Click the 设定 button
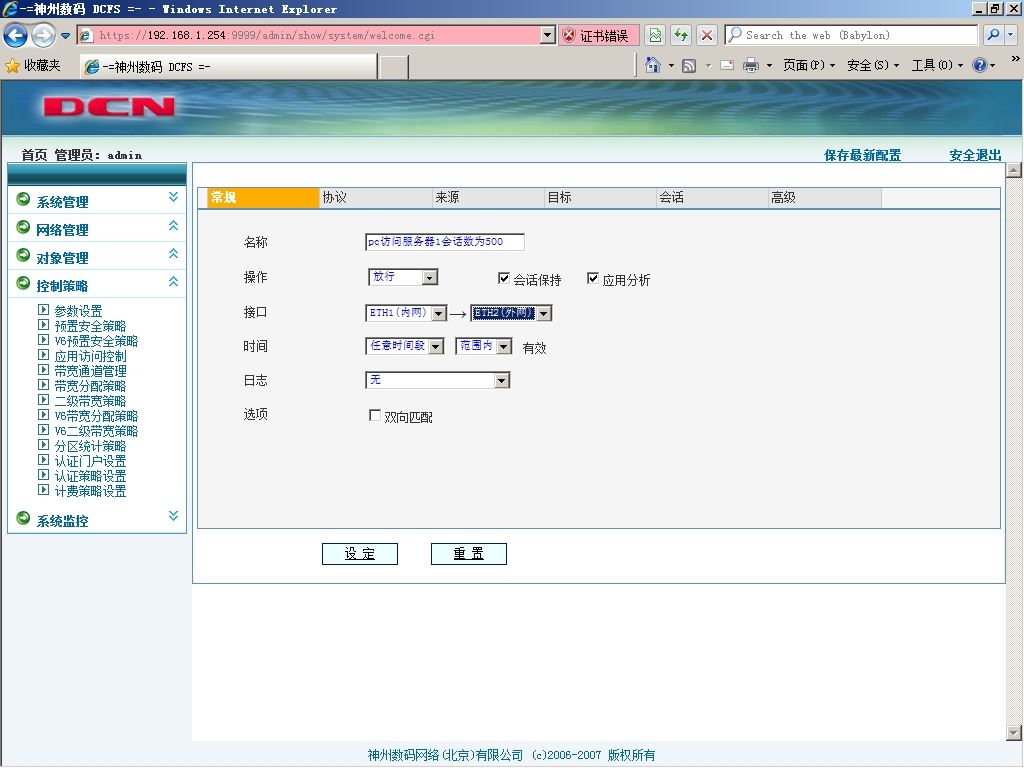This screenshot has width=1024, height=768. pyautogui.click(x=360, y=554)
